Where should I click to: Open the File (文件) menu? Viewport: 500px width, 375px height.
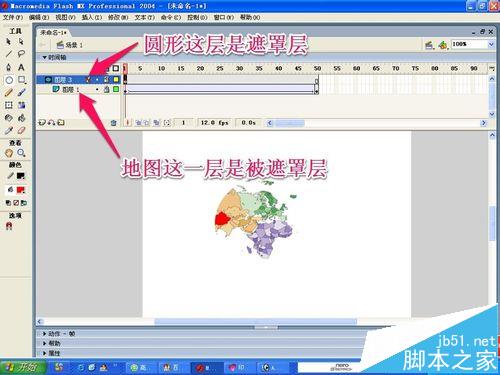pyautogui.click(x=13, y=17)
